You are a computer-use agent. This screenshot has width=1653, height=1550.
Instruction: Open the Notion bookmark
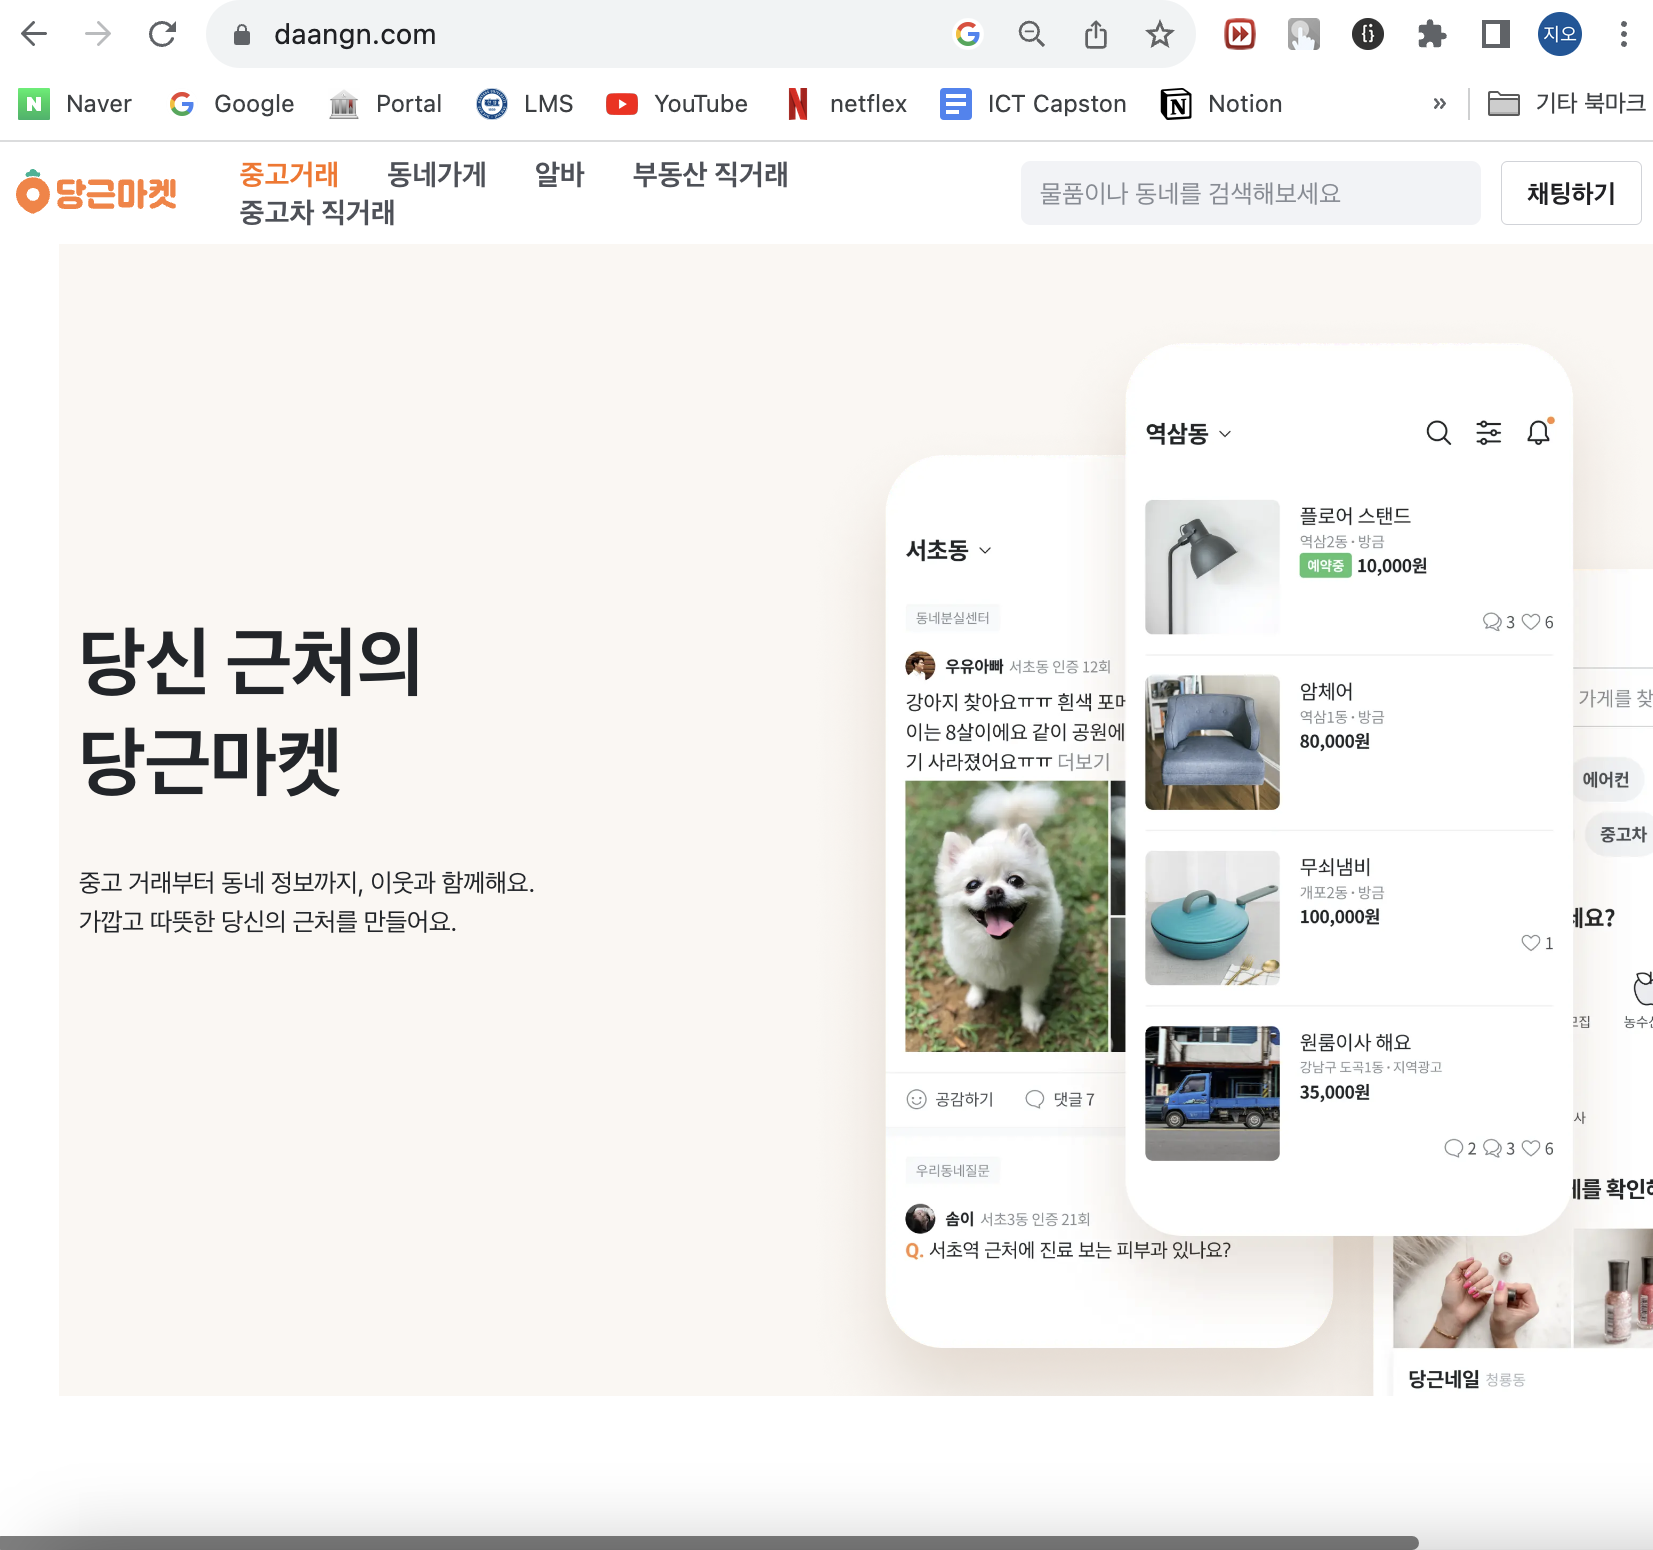[x=1221, y=104]
